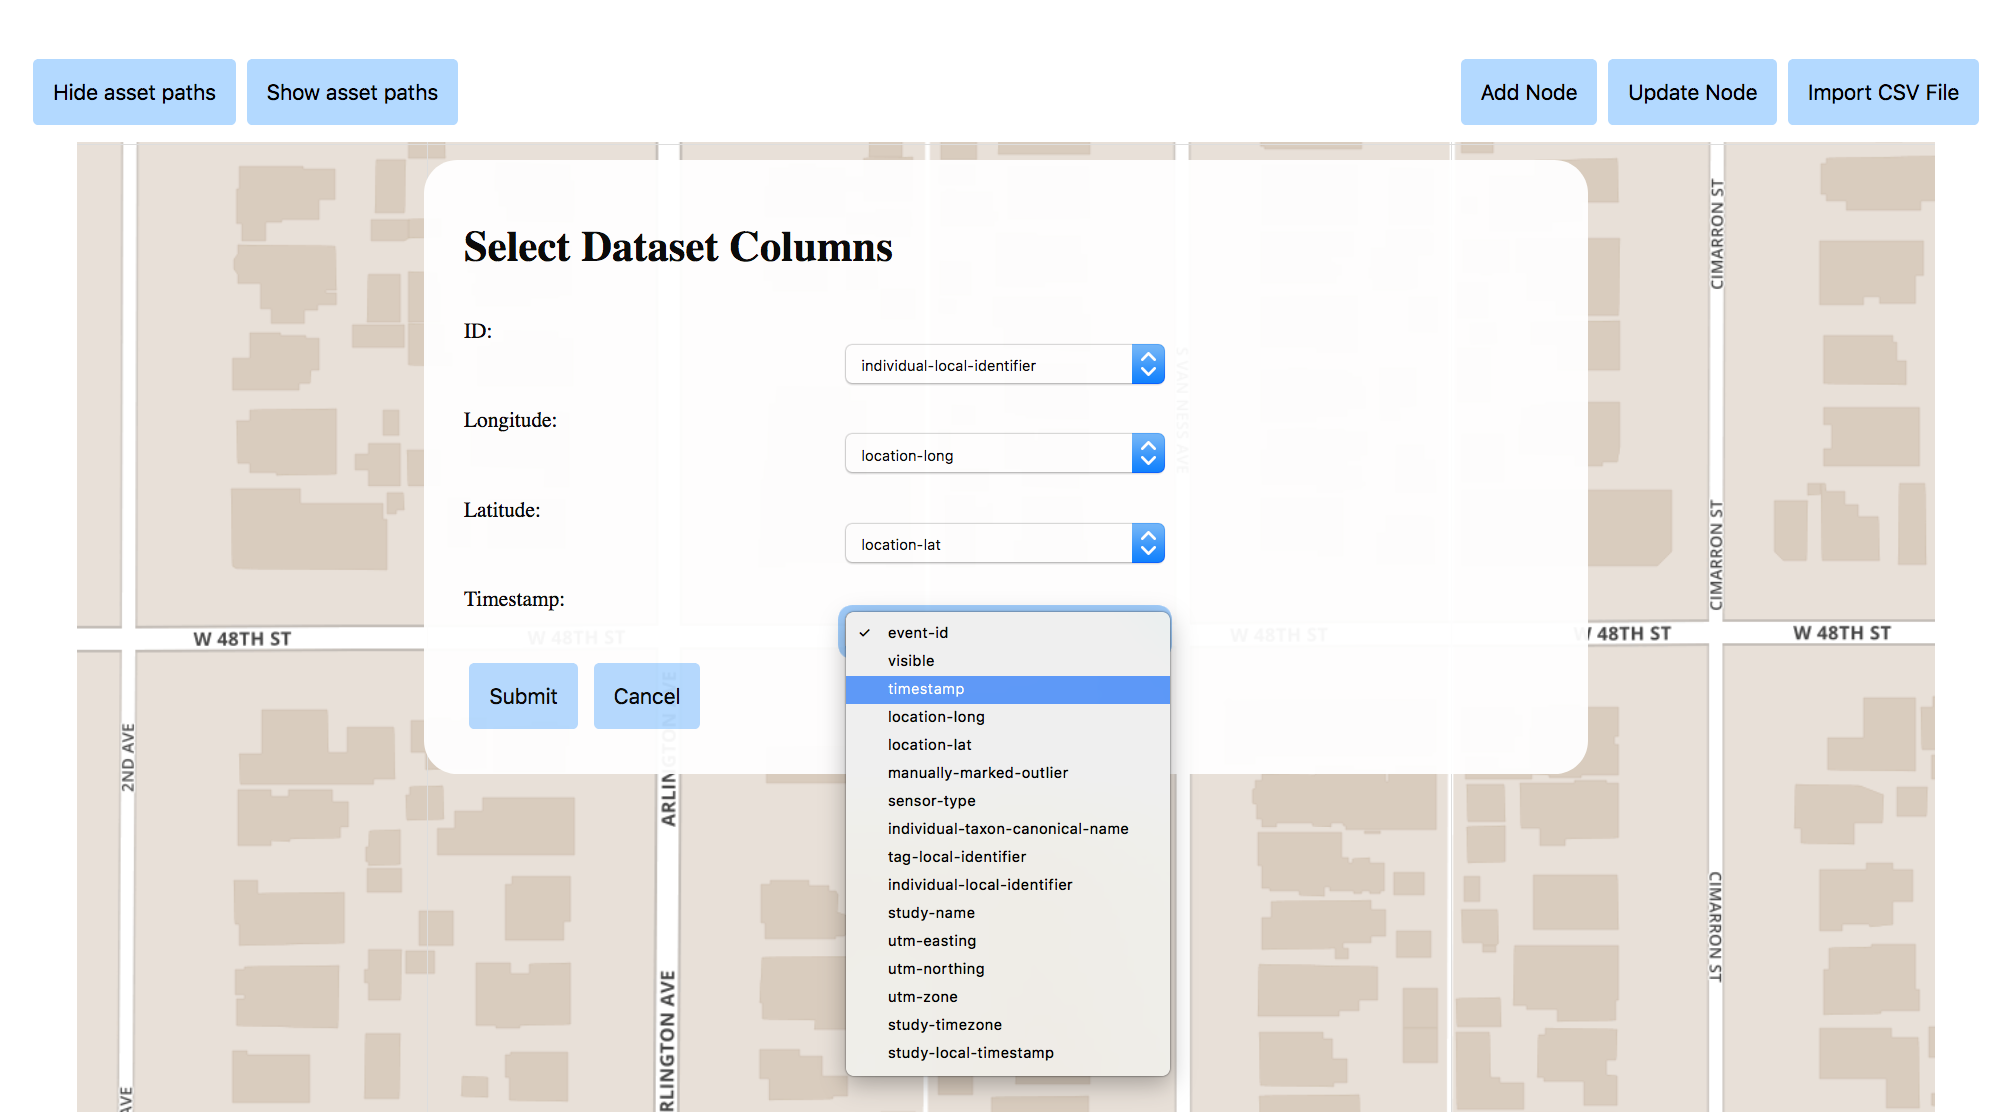This screenshot has width=2000, height=1112.
Task: Select timestamp option in dropdown list
Action: 926,689
